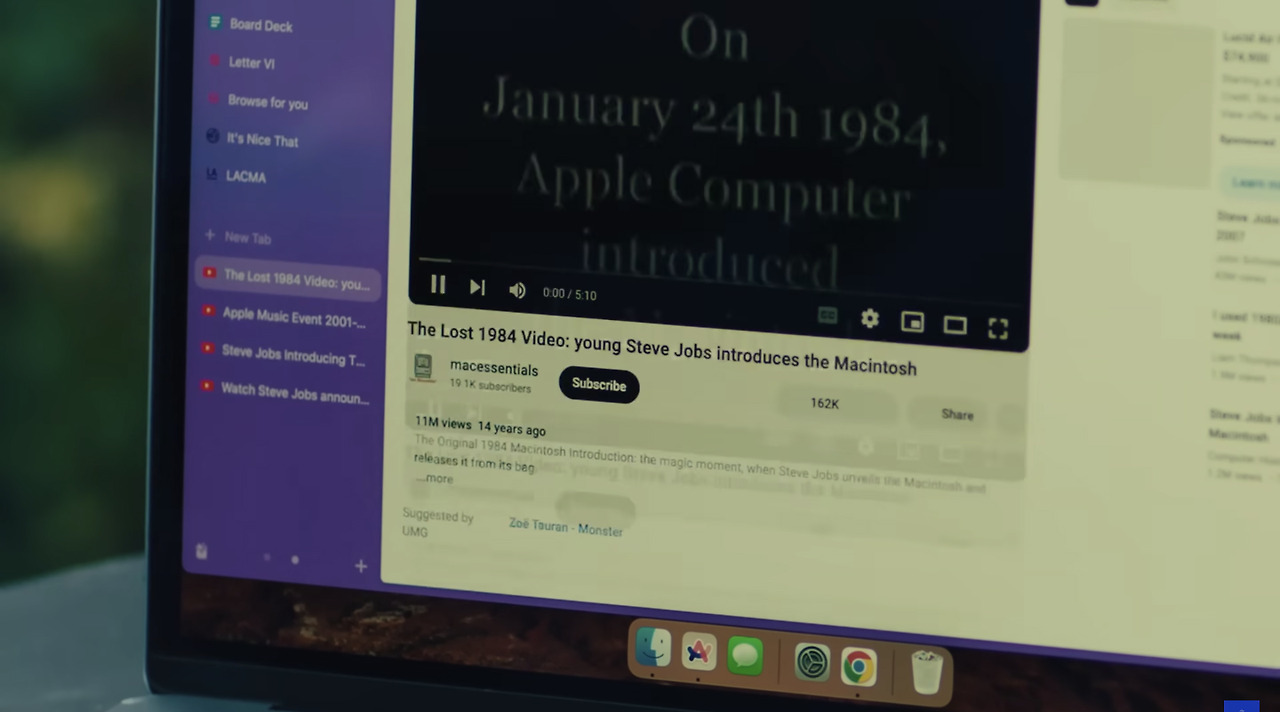Open Google Chrome from the Dock
The image size is (1280, 712).
[858, 666]
